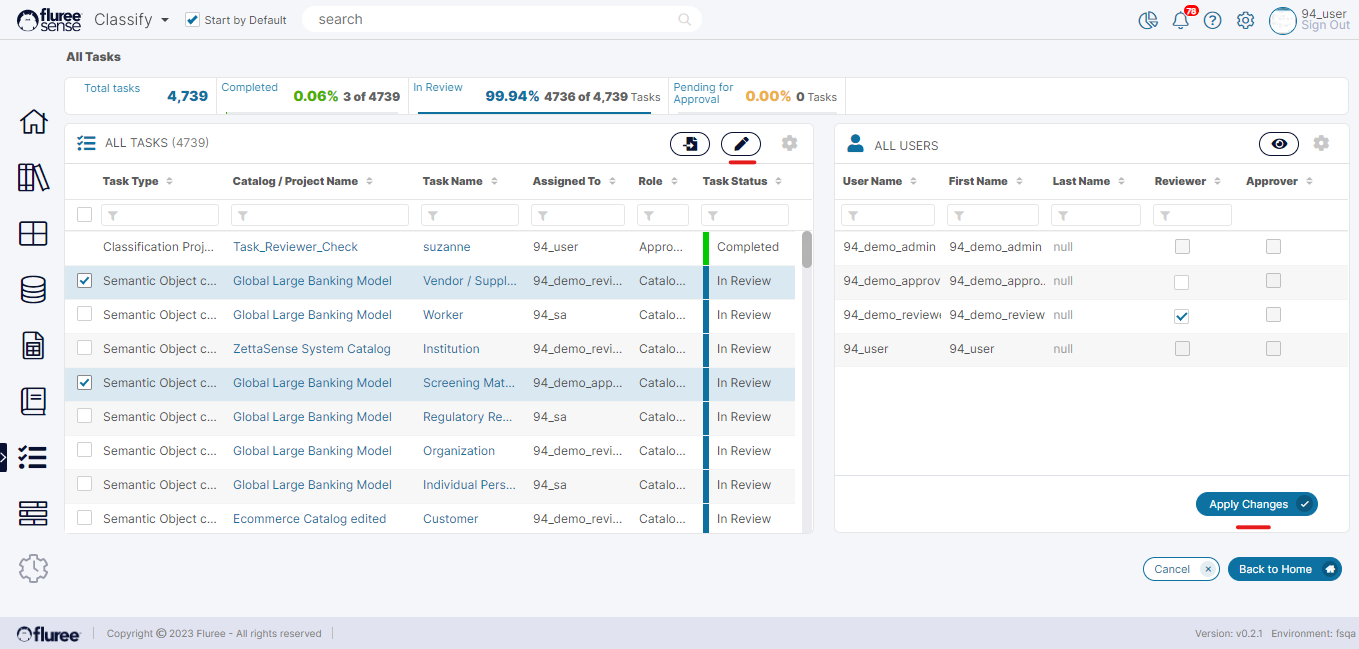The height and width of the screenshot is (649, 1359).
Task: Open the Task_Reviewer_Check project link
Action: [x=295, y=247]
